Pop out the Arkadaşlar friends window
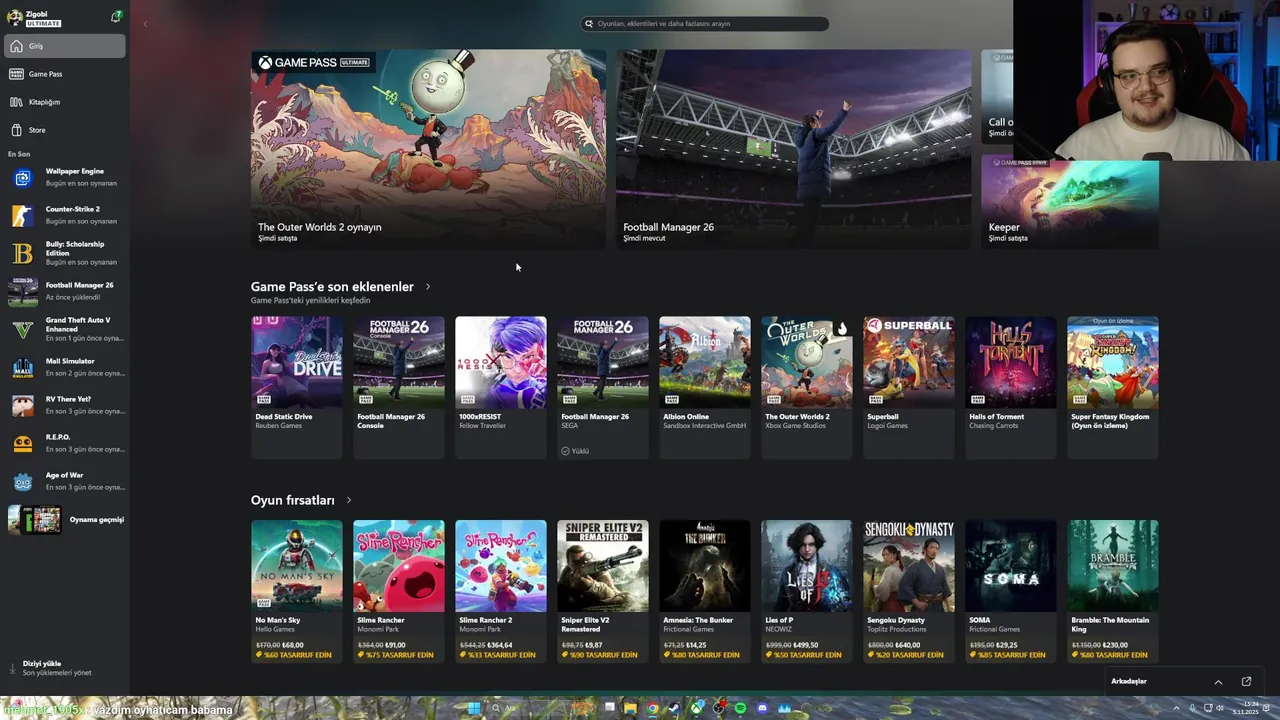 (x=1246, y=682)
